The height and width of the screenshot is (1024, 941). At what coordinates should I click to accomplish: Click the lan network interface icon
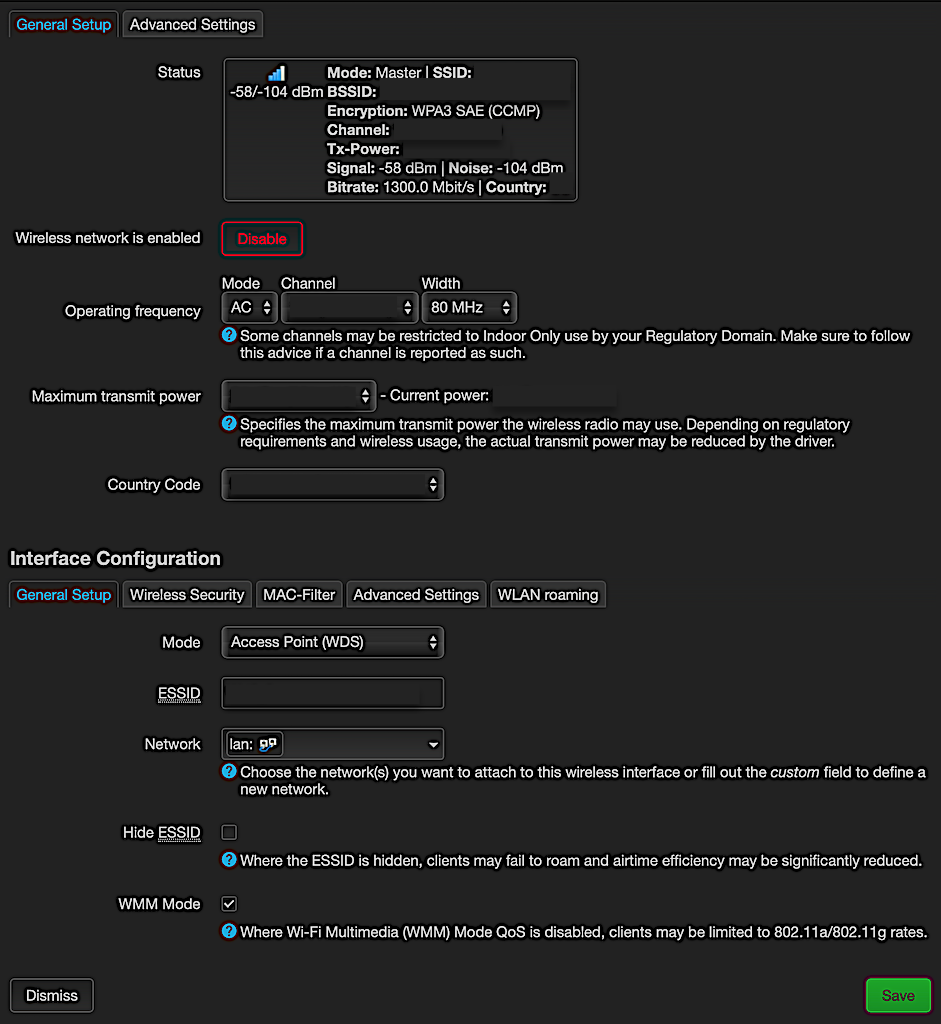tap(268, 744)
